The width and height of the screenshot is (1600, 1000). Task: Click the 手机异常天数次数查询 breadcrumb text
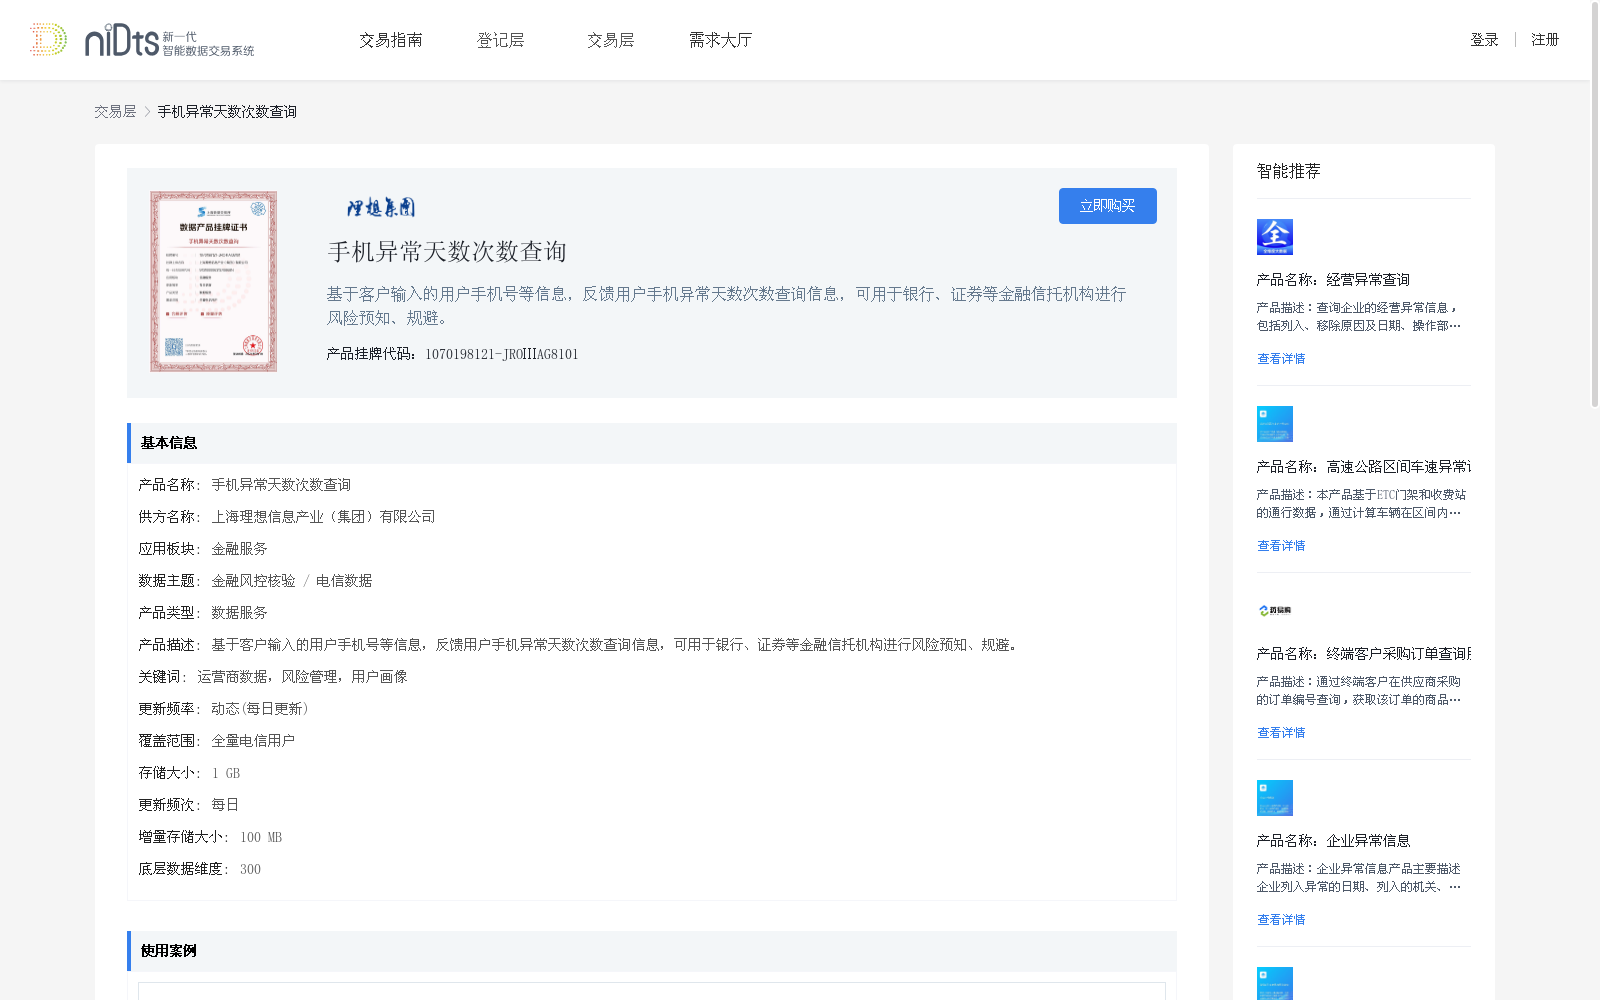[227, 112]
